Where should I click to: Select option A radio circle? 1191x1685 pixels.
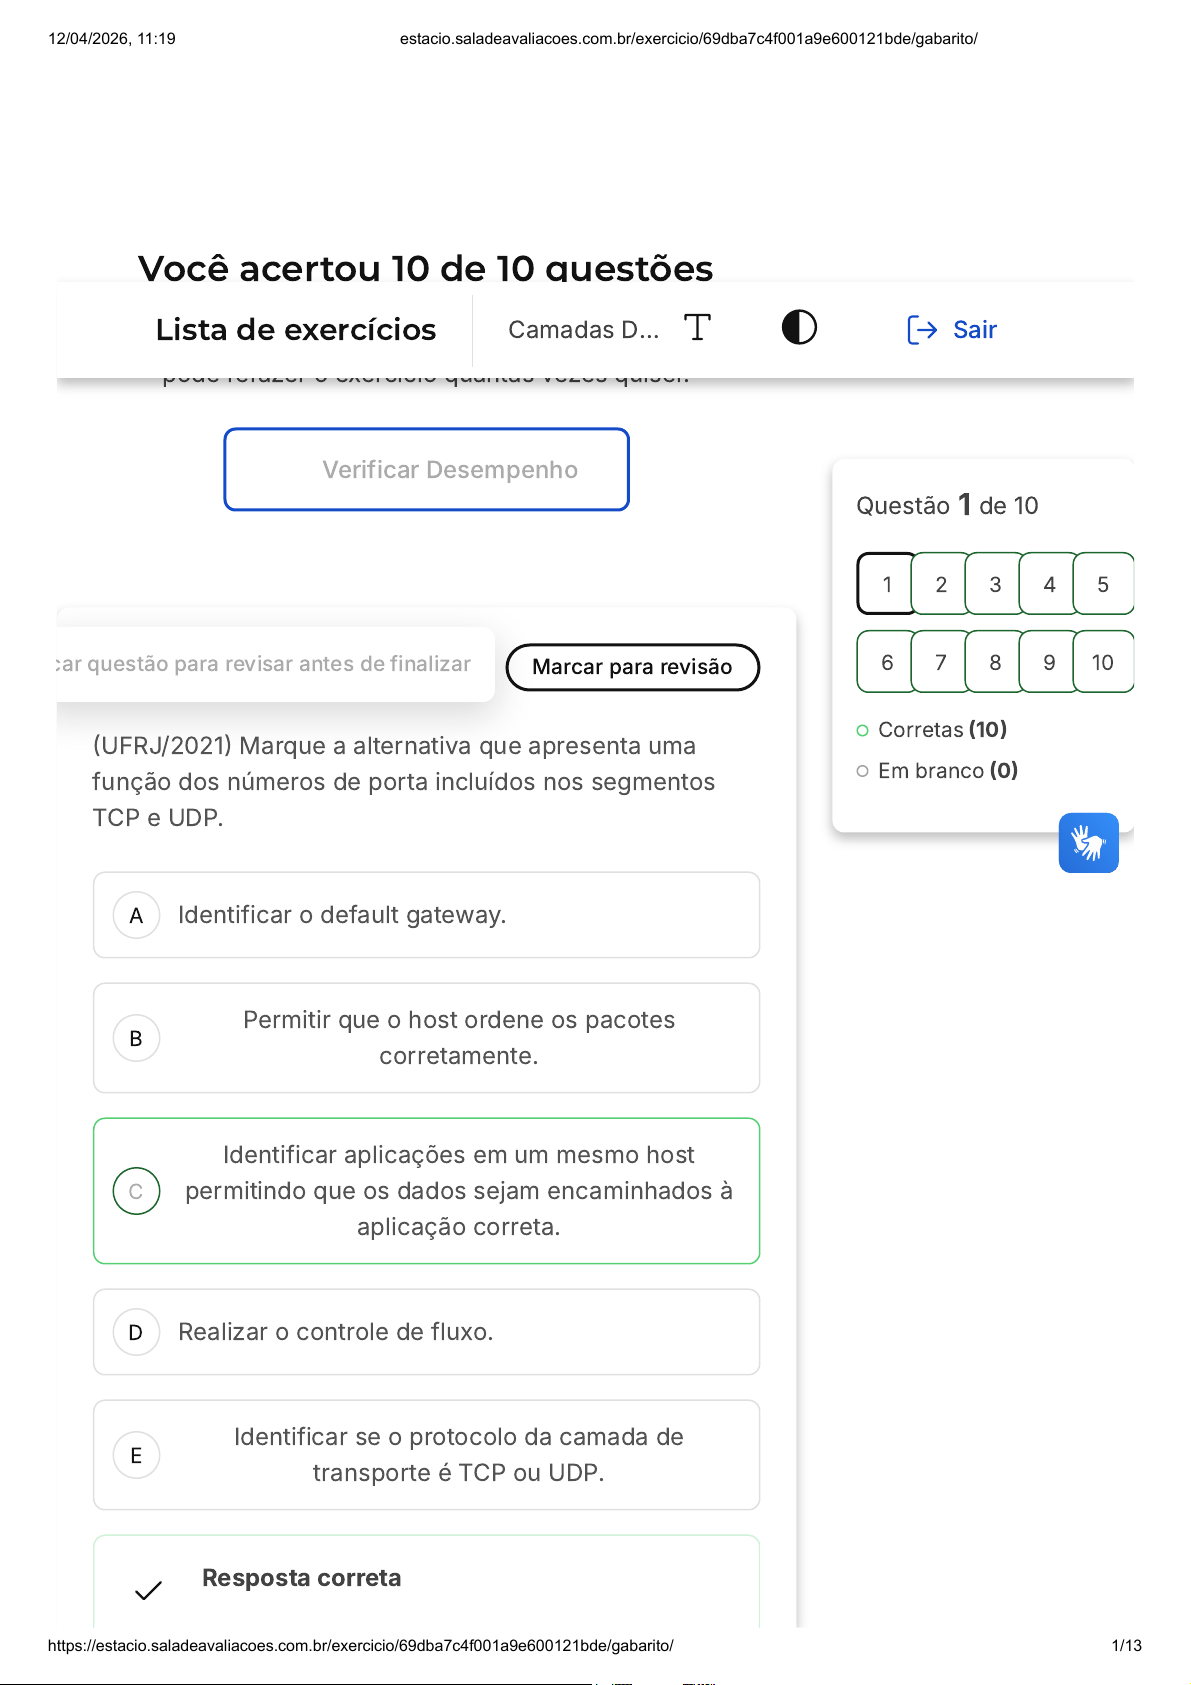[x=137, y=916]
